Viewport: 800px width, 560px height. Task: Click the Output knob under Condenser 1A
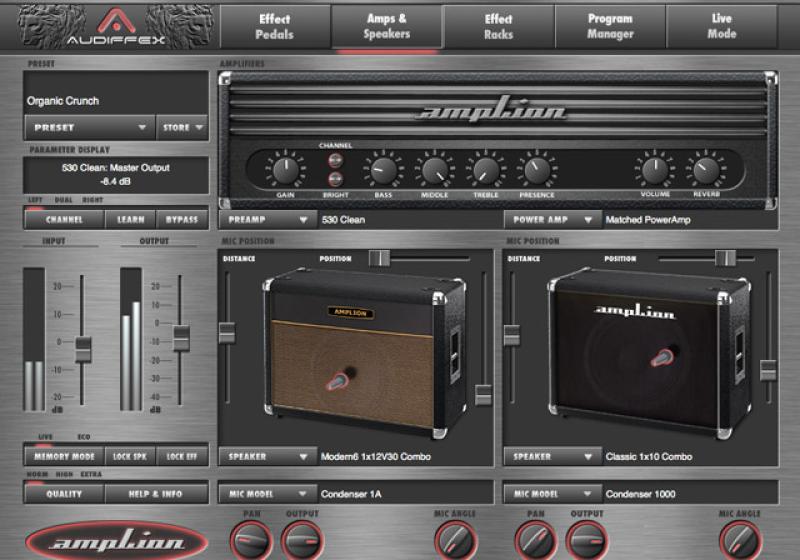pos(303,540)
